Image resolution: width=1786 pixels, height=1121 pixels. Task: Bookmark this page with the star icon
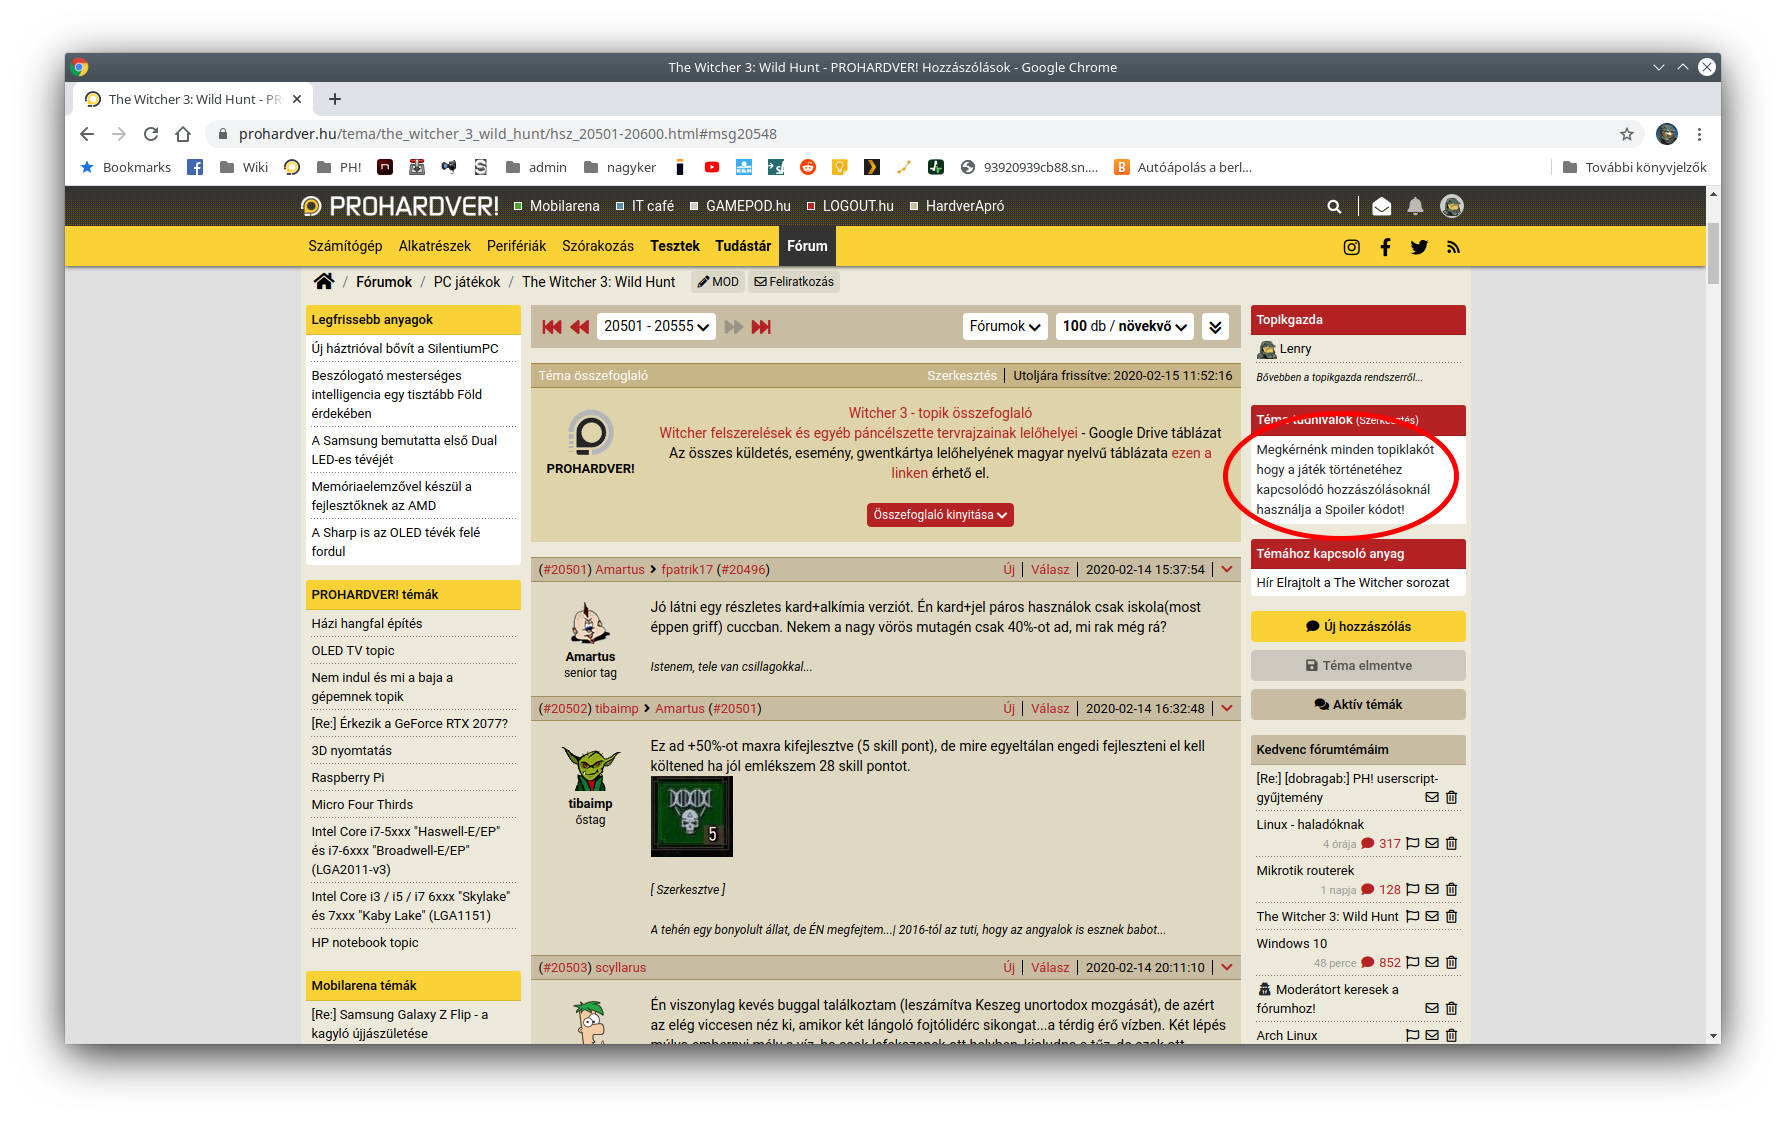click(x=1627, y=134)
